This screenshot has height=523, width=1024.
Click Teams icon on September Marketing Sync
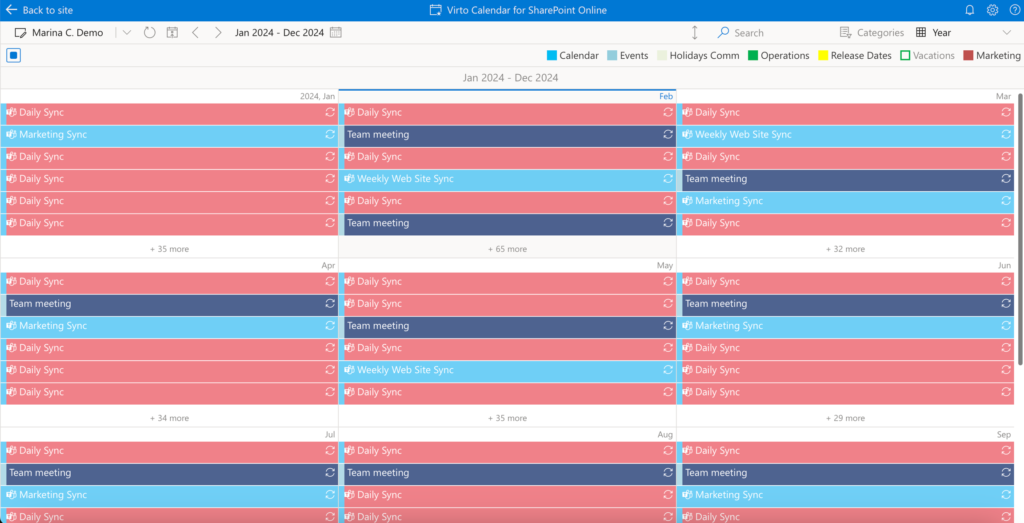(x=687, y=495)
